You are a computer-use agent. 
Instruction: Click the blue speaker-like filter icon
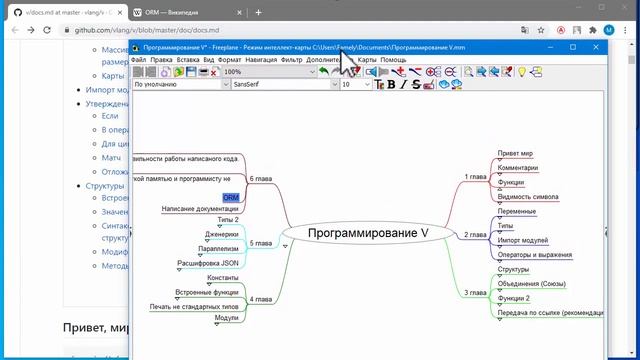(371, 72)
